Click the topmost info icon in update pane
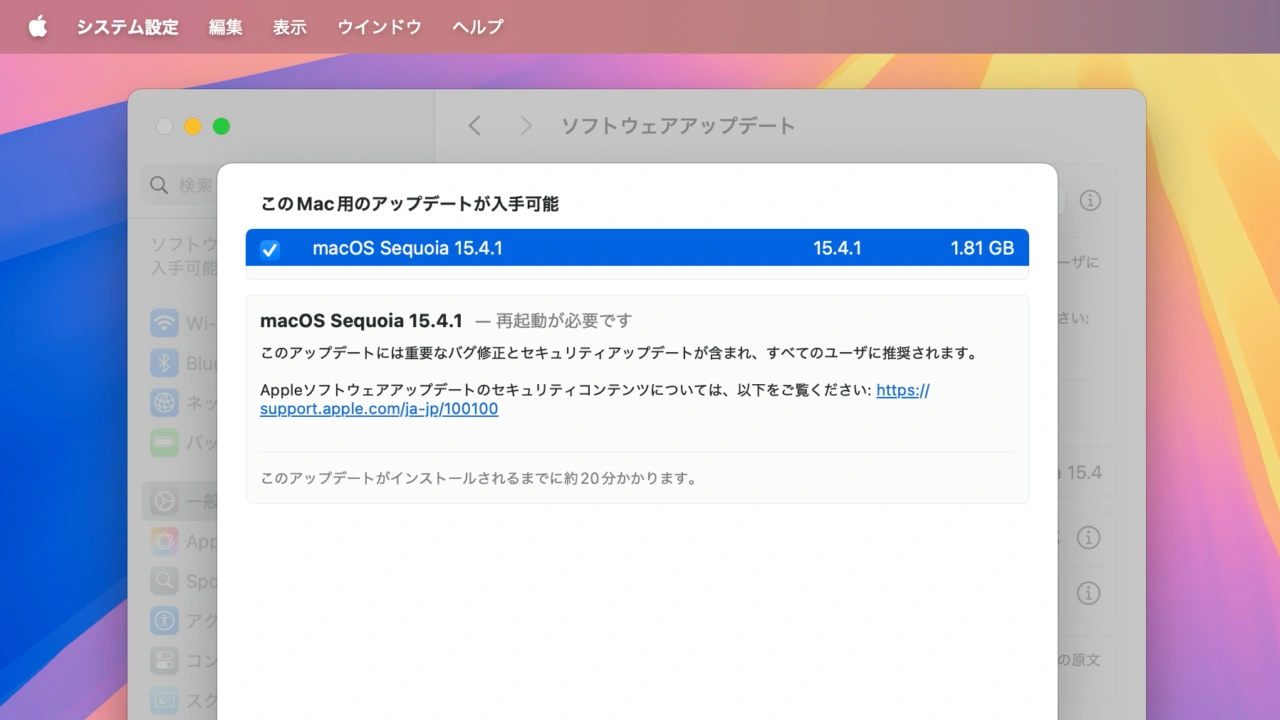Screen dimensions: 1280x720 (1090, 200)
